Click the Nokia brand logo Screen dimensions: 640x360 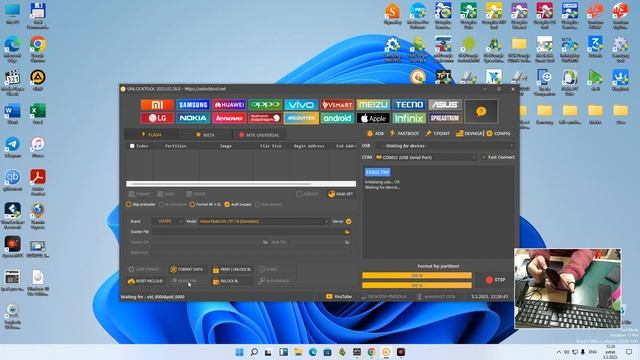click(x=193, y=118)
